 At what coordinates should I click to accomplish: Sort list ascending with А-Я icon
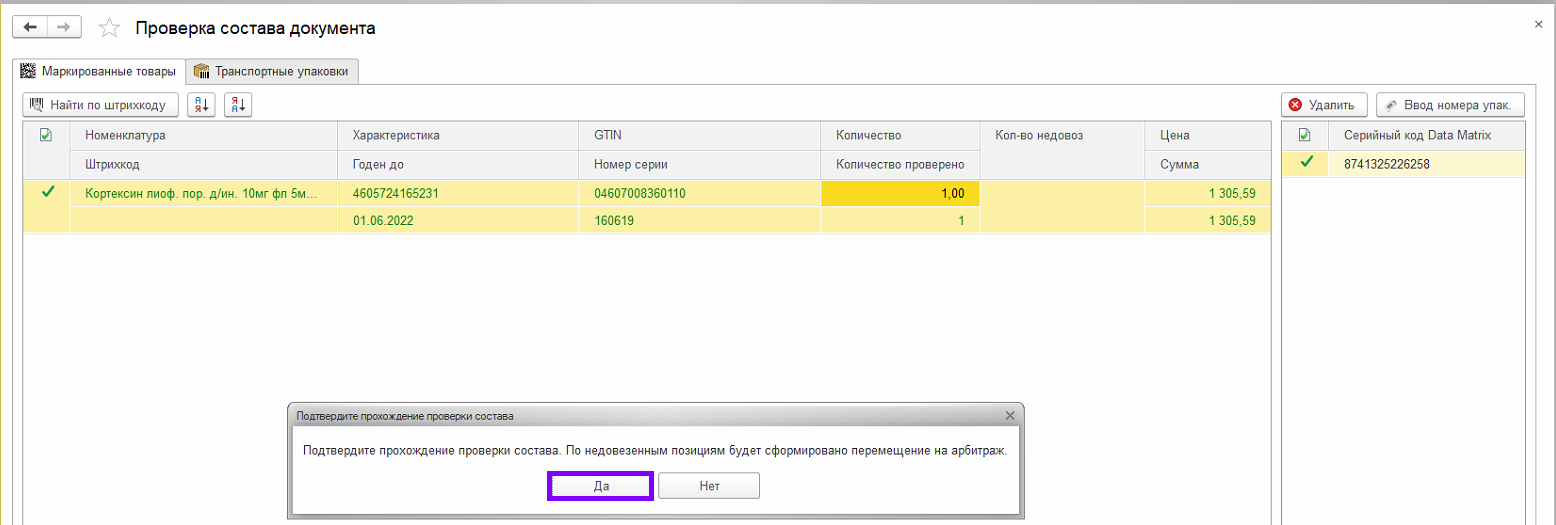click(201, 105)
